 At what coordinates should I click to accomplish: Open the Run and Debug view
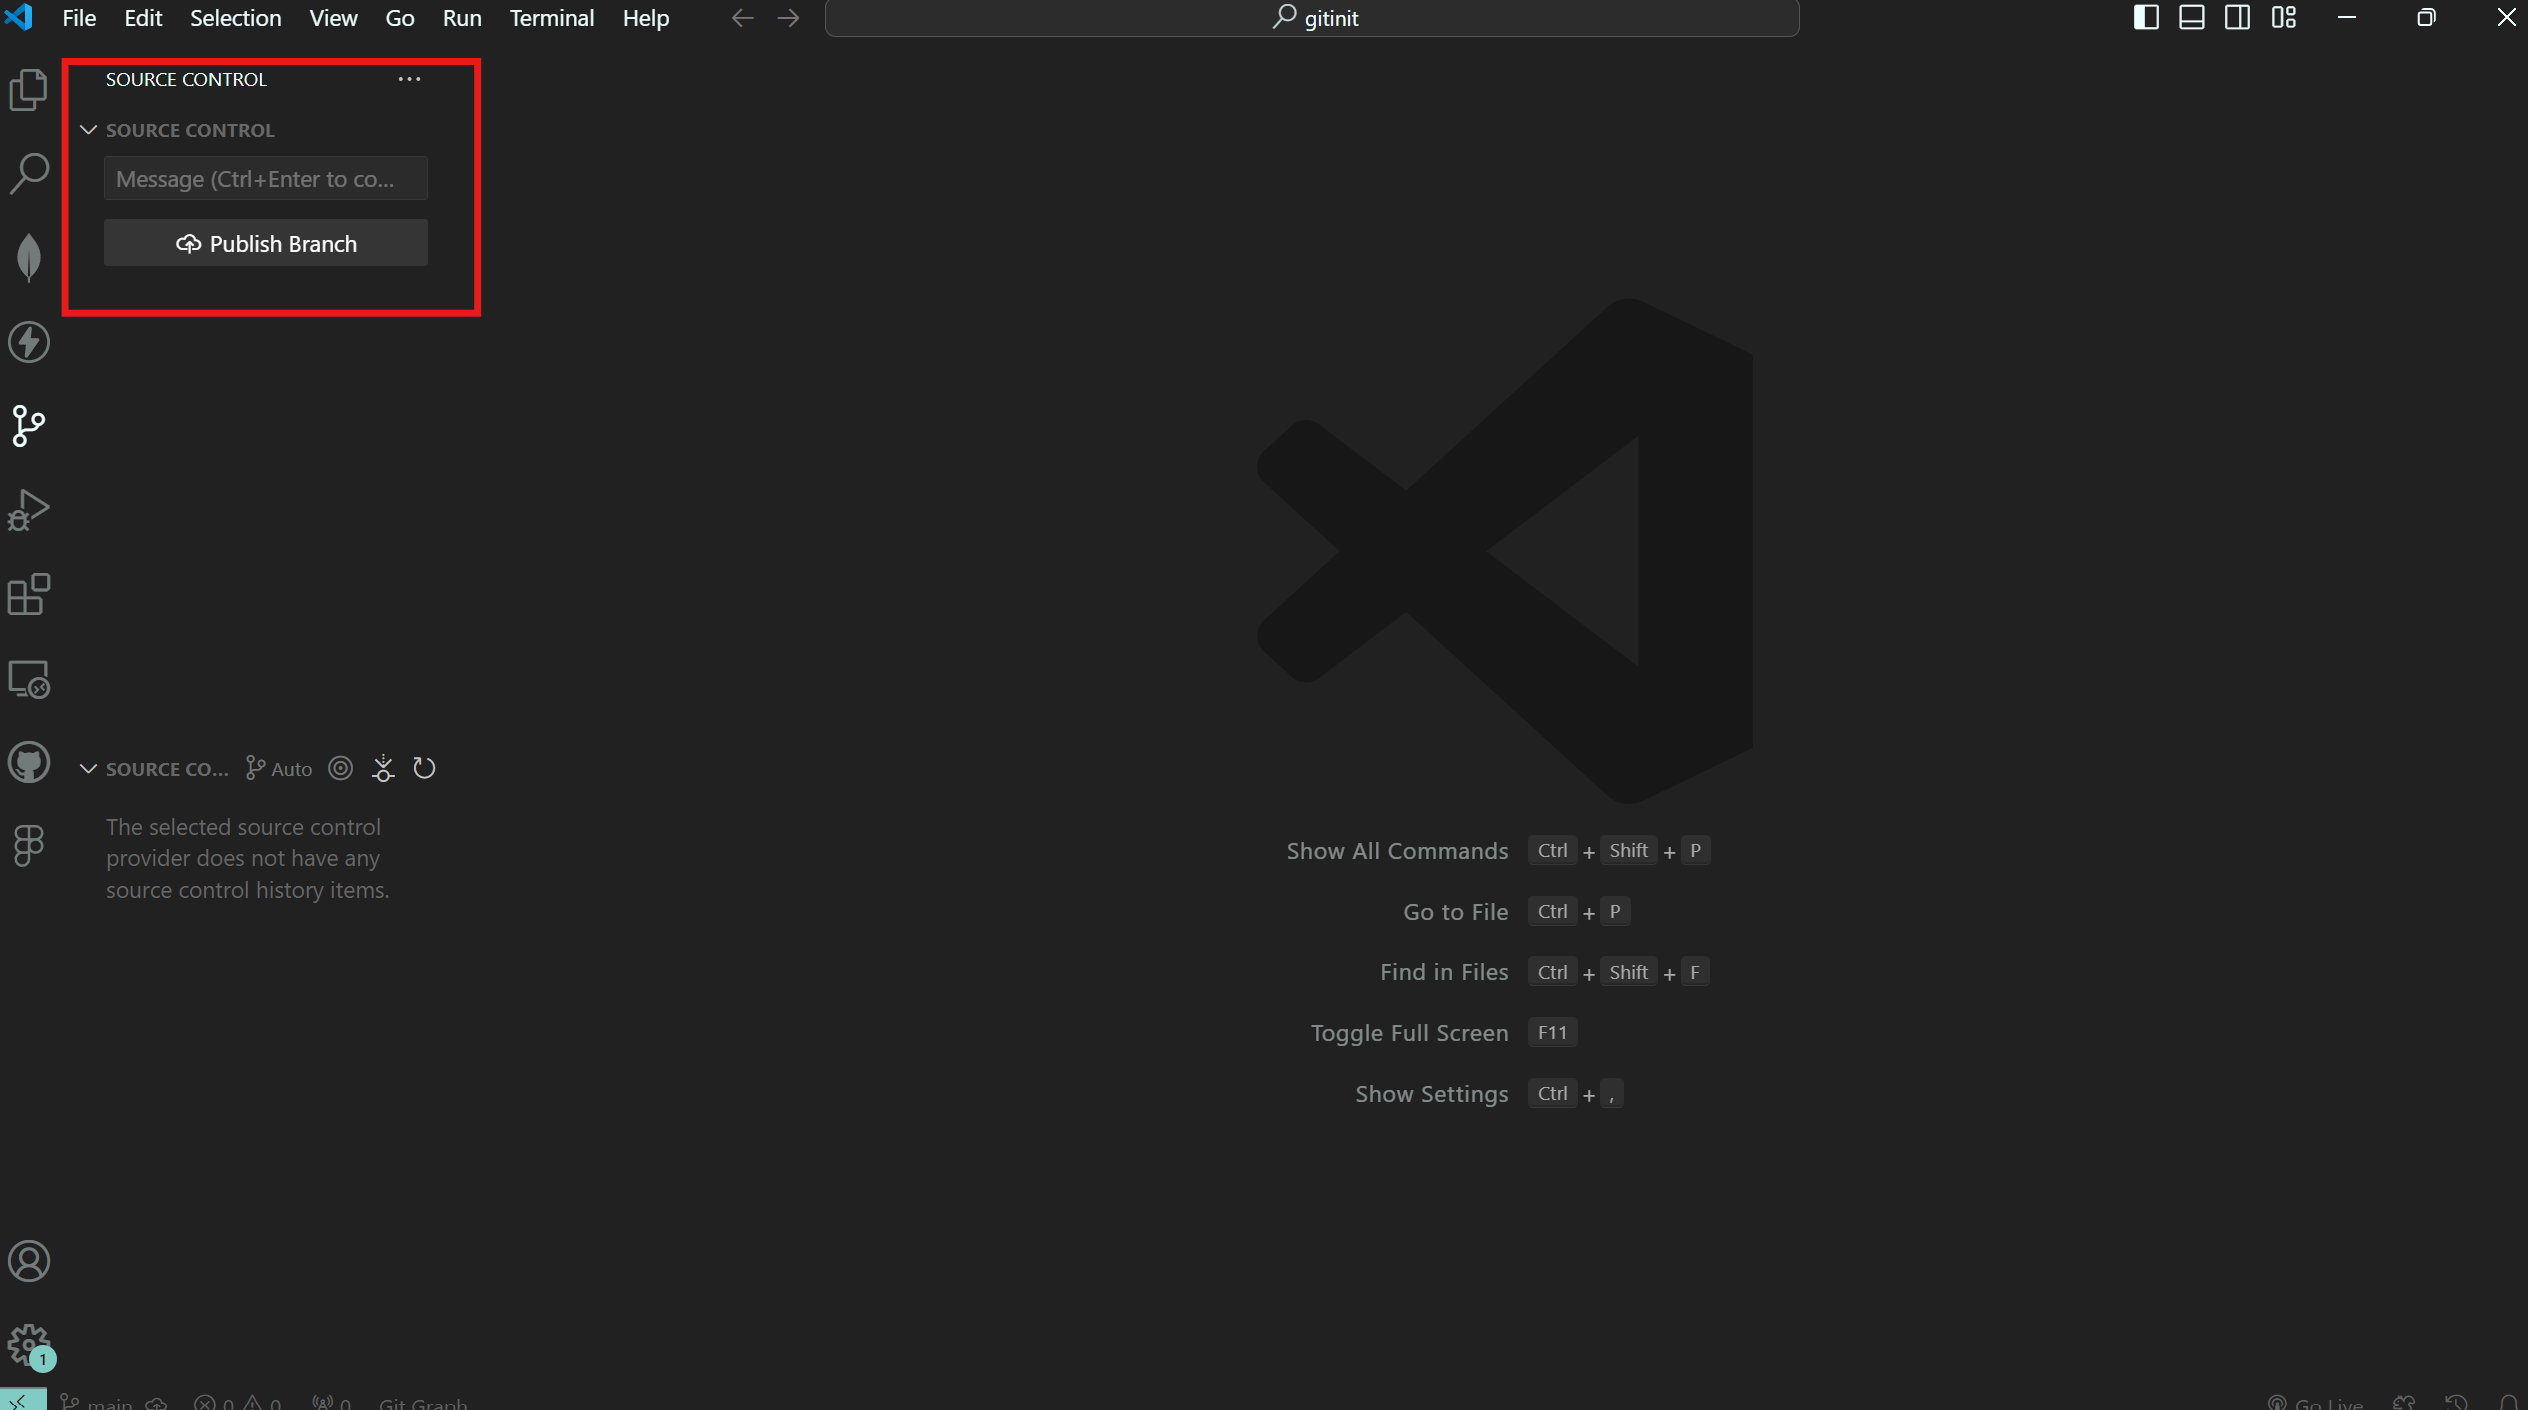coord(28,510)
